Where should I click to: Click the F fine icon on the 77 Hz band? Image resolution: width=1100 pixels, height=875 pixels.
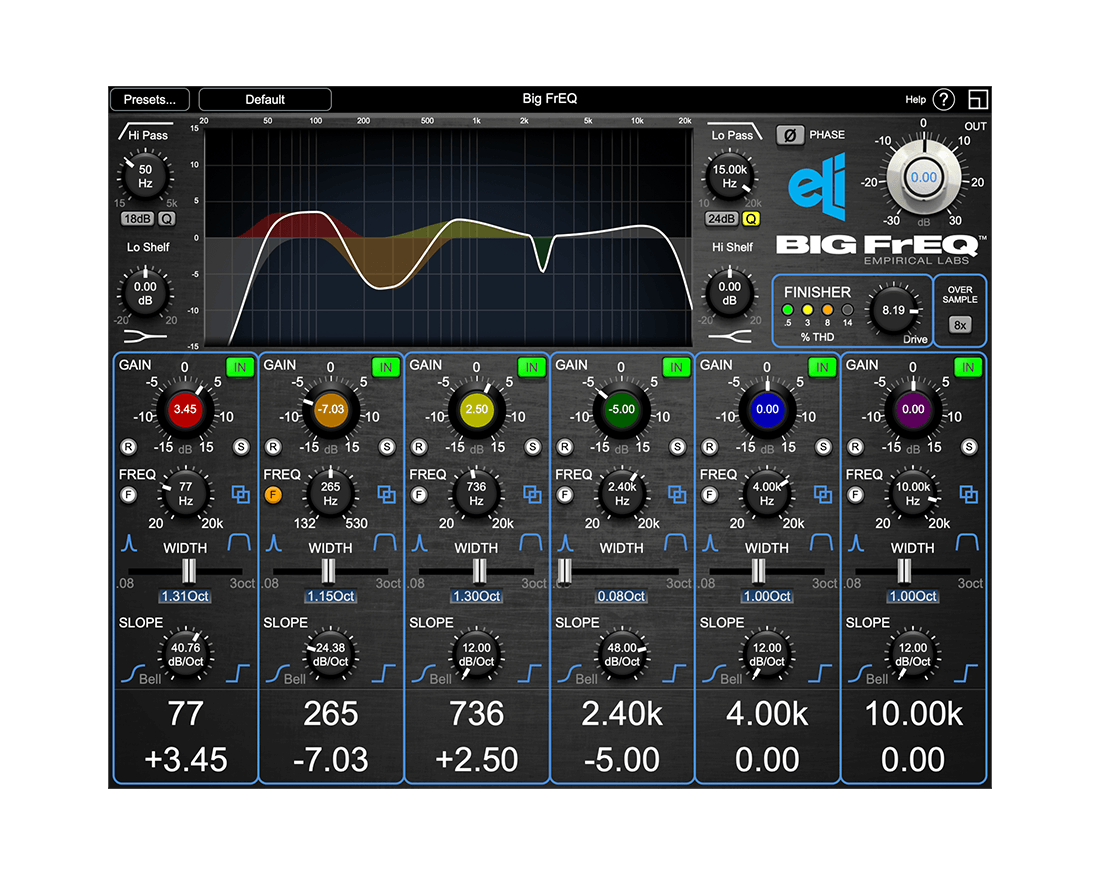tap(128, 495)
